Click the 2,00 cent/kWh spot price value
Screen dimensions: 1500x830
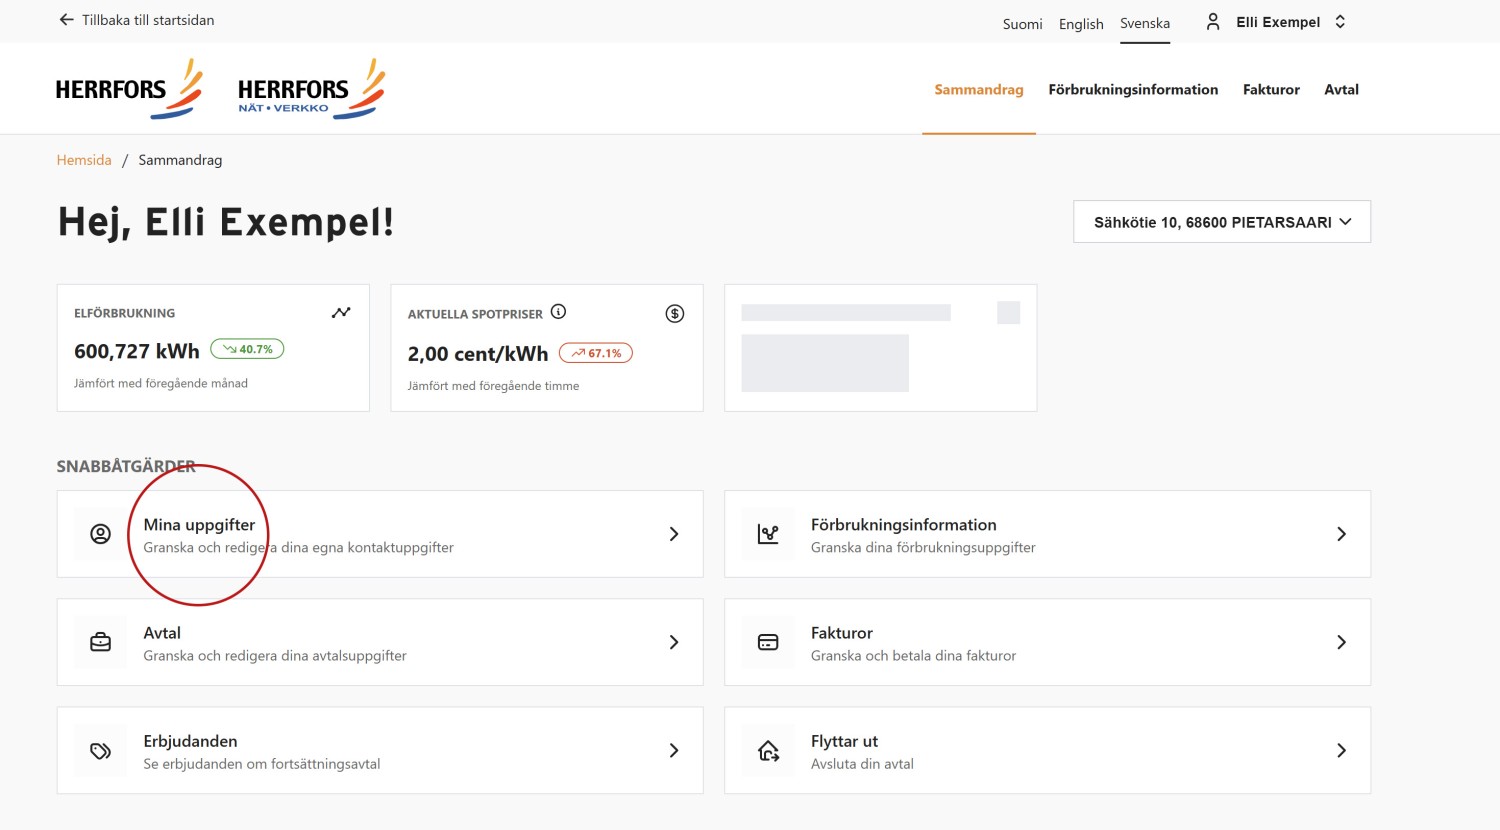[478, 354]
